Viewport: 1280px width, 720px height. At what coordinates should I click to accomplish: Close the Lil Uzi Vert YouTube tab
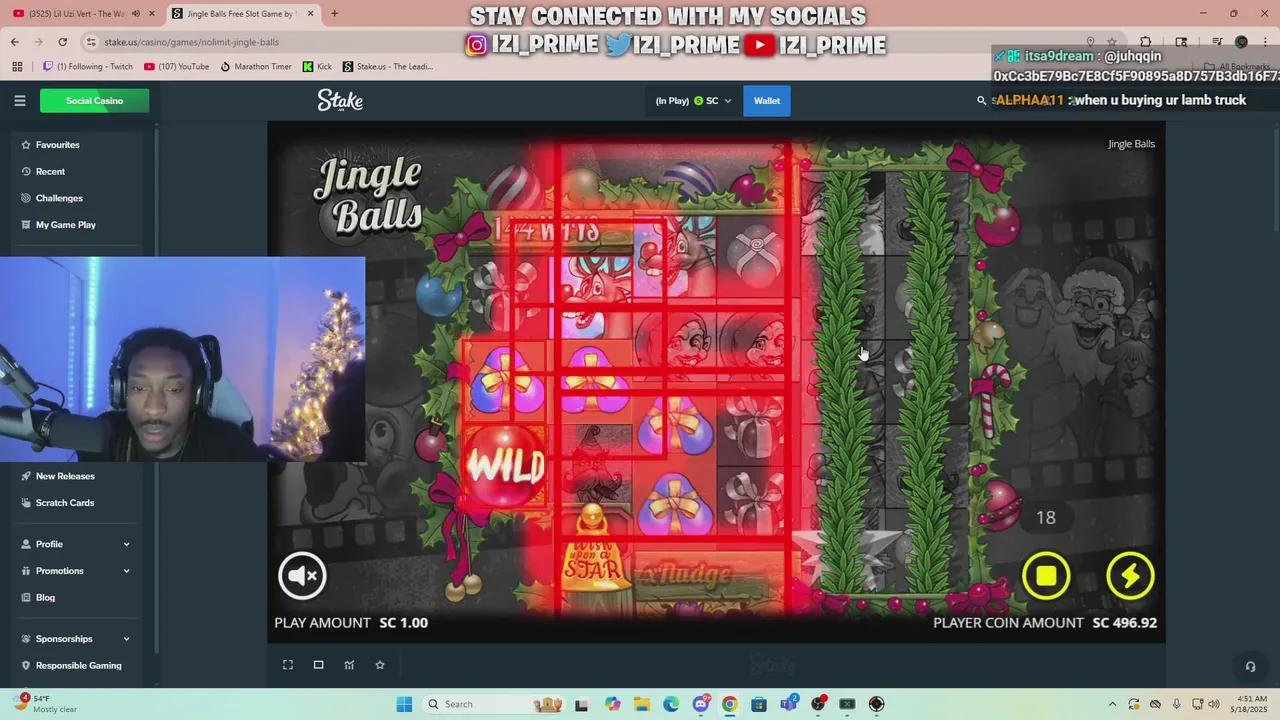152,14
